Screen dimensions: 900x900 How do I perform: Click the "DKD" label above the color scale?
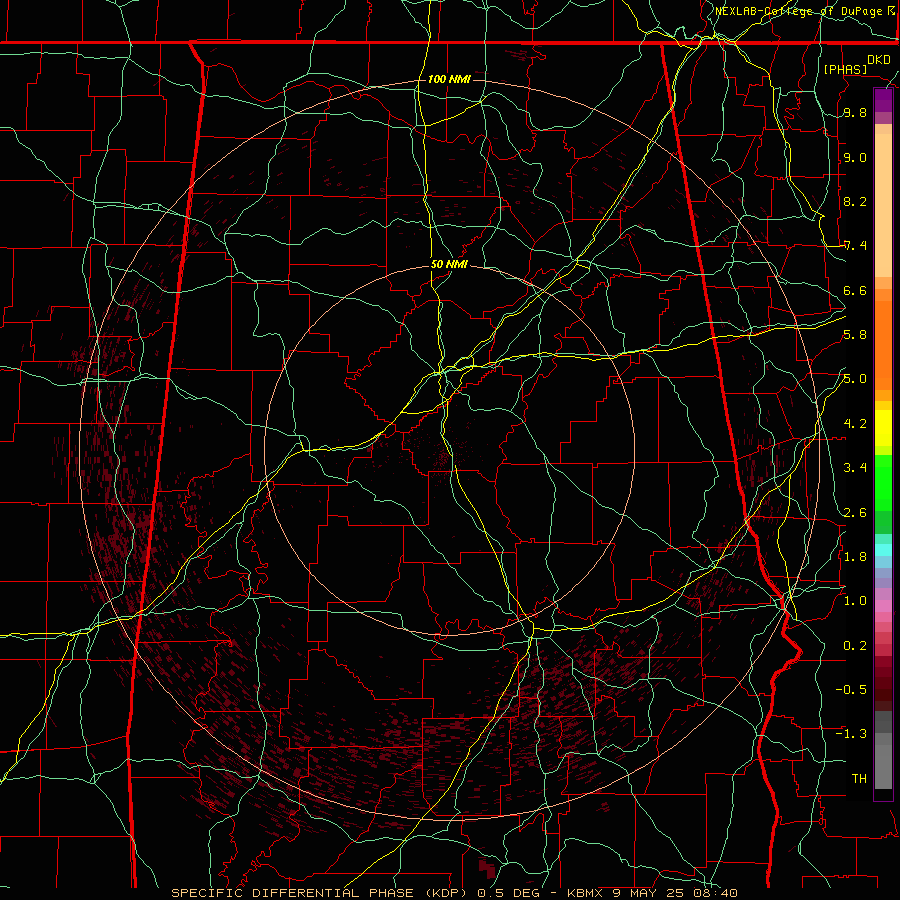pos(879,60)
